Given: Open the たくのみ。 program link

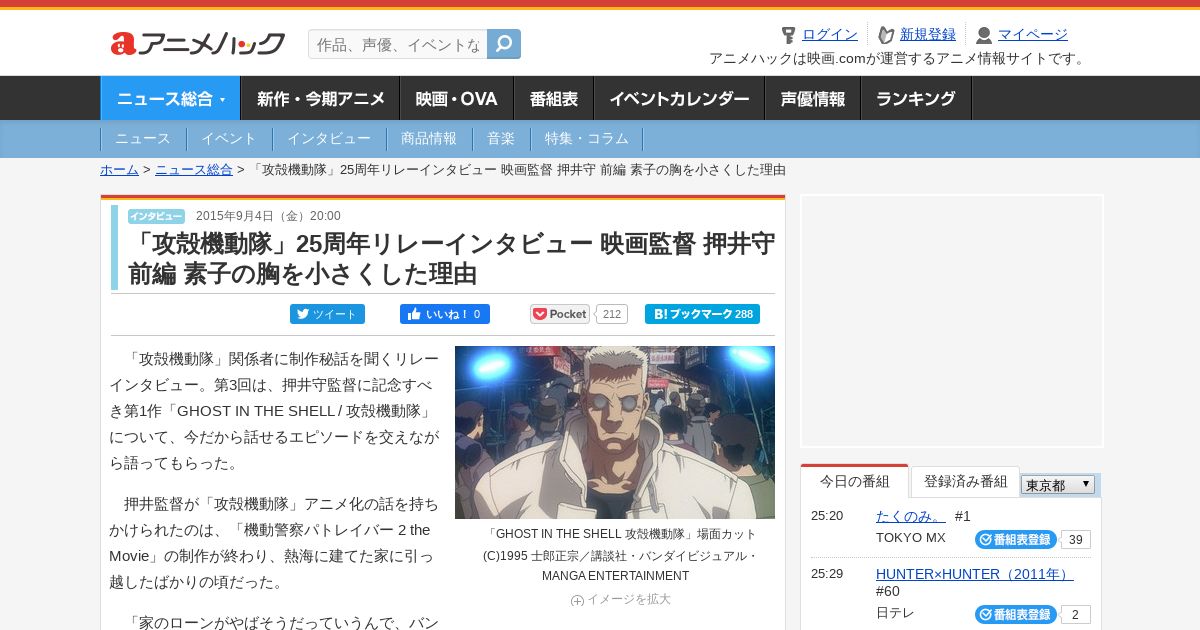Looking at the screenshot, I should (911, 516).
